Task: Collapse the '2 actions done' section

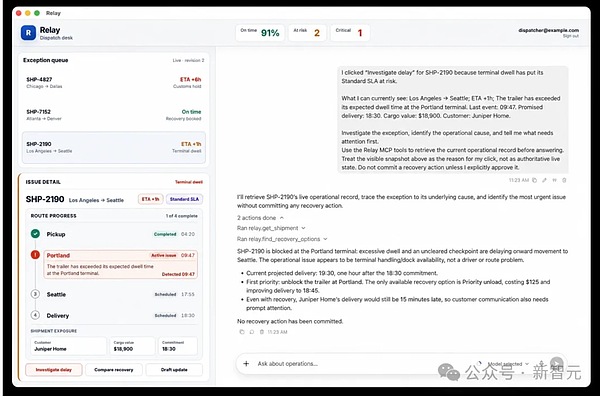Action: (x=261, y=218)
